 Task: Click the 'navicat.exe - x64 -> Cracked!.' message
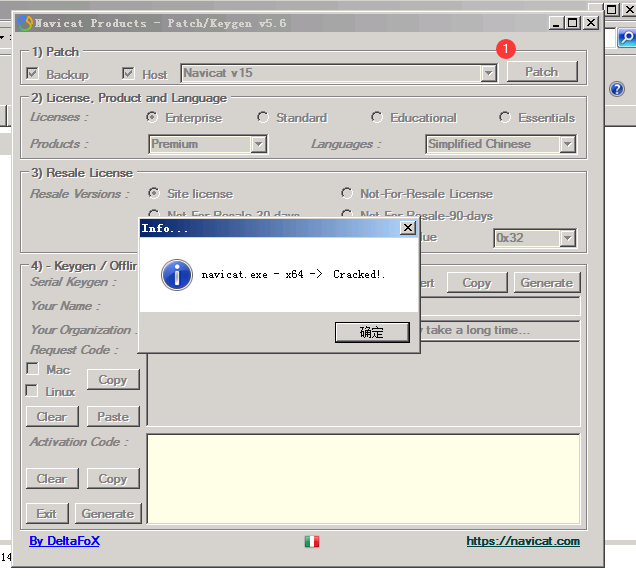tap(293, 275)
